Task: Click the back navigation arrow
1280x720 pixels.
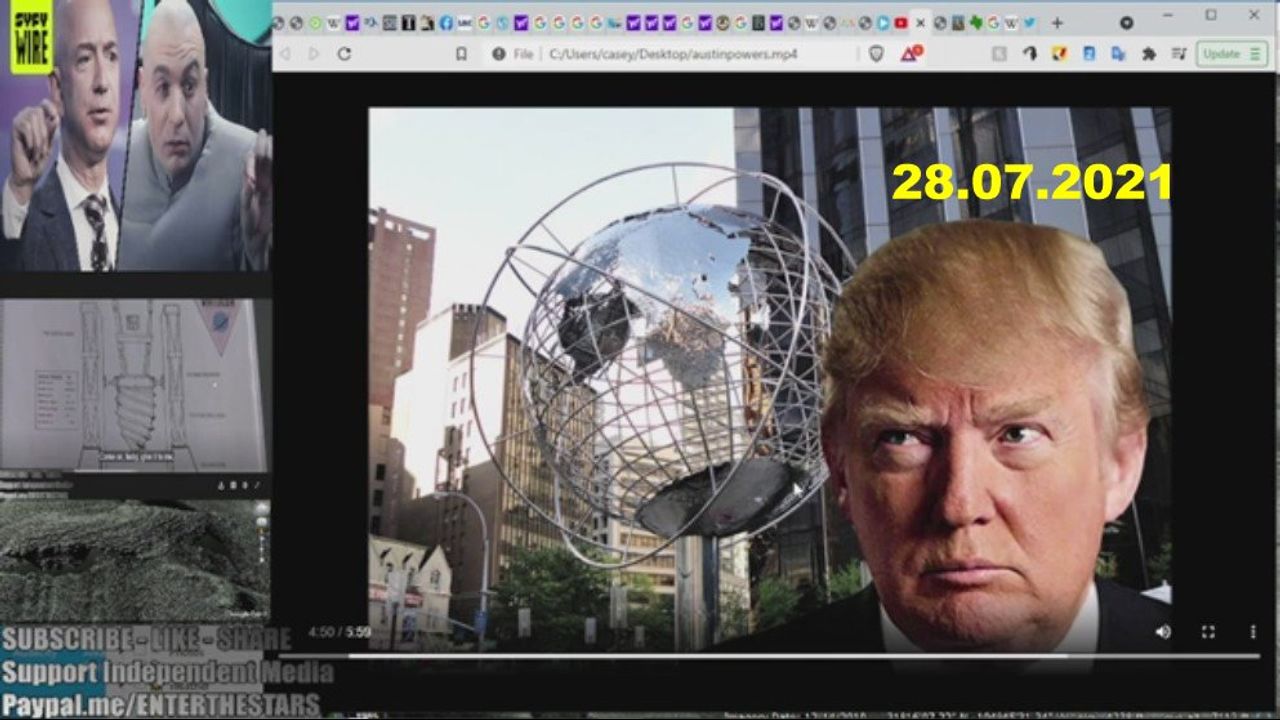Action: (285, 54)
